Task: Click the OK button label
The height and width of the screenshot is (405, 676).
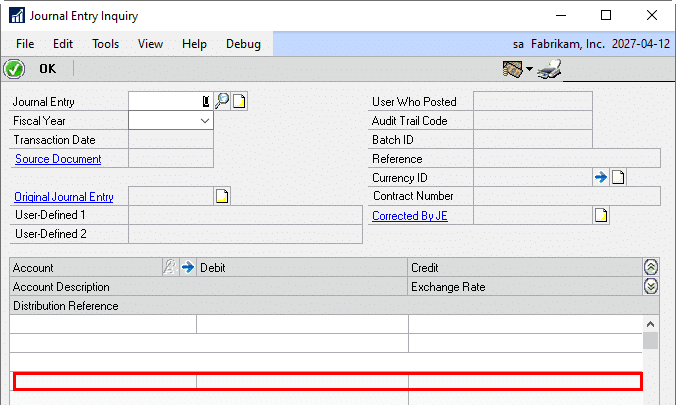Action: tap(47, 69)
